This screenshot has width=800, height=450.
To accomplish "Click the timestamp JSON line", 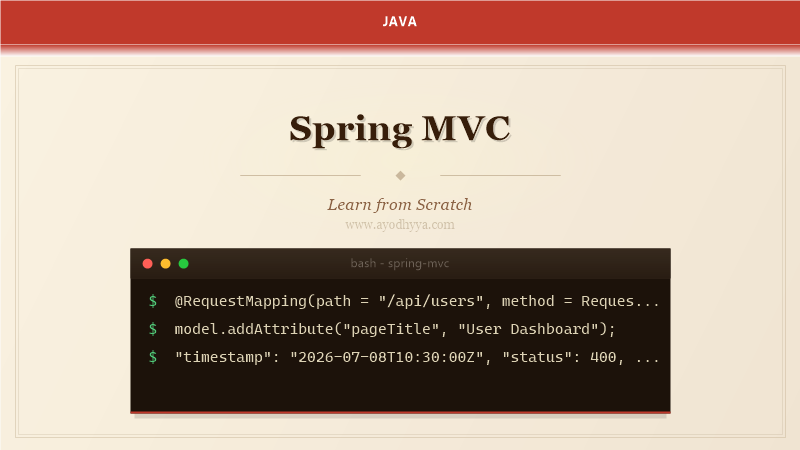I will point(417,357).
